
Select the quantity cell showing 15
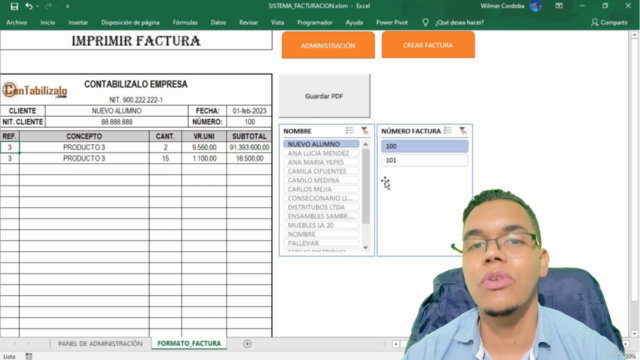(165, 158)
